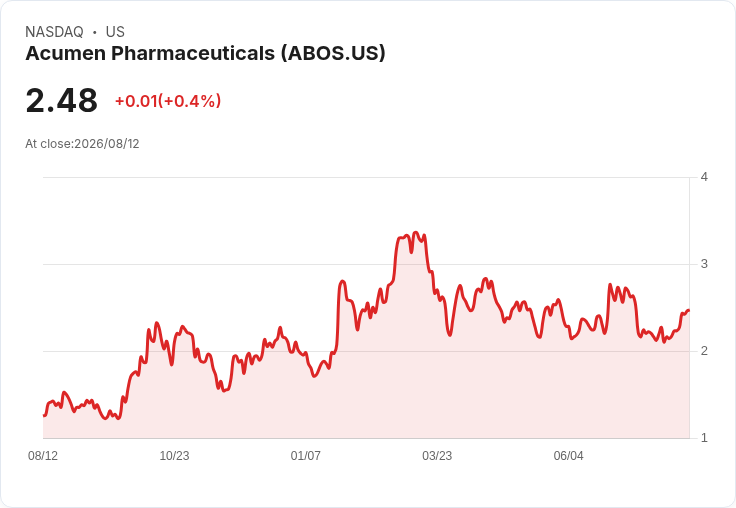Click the Acumen Pharmaceuticals (ABOS.US) title
This screenshot has height=508, width=736.
[205, 53]
